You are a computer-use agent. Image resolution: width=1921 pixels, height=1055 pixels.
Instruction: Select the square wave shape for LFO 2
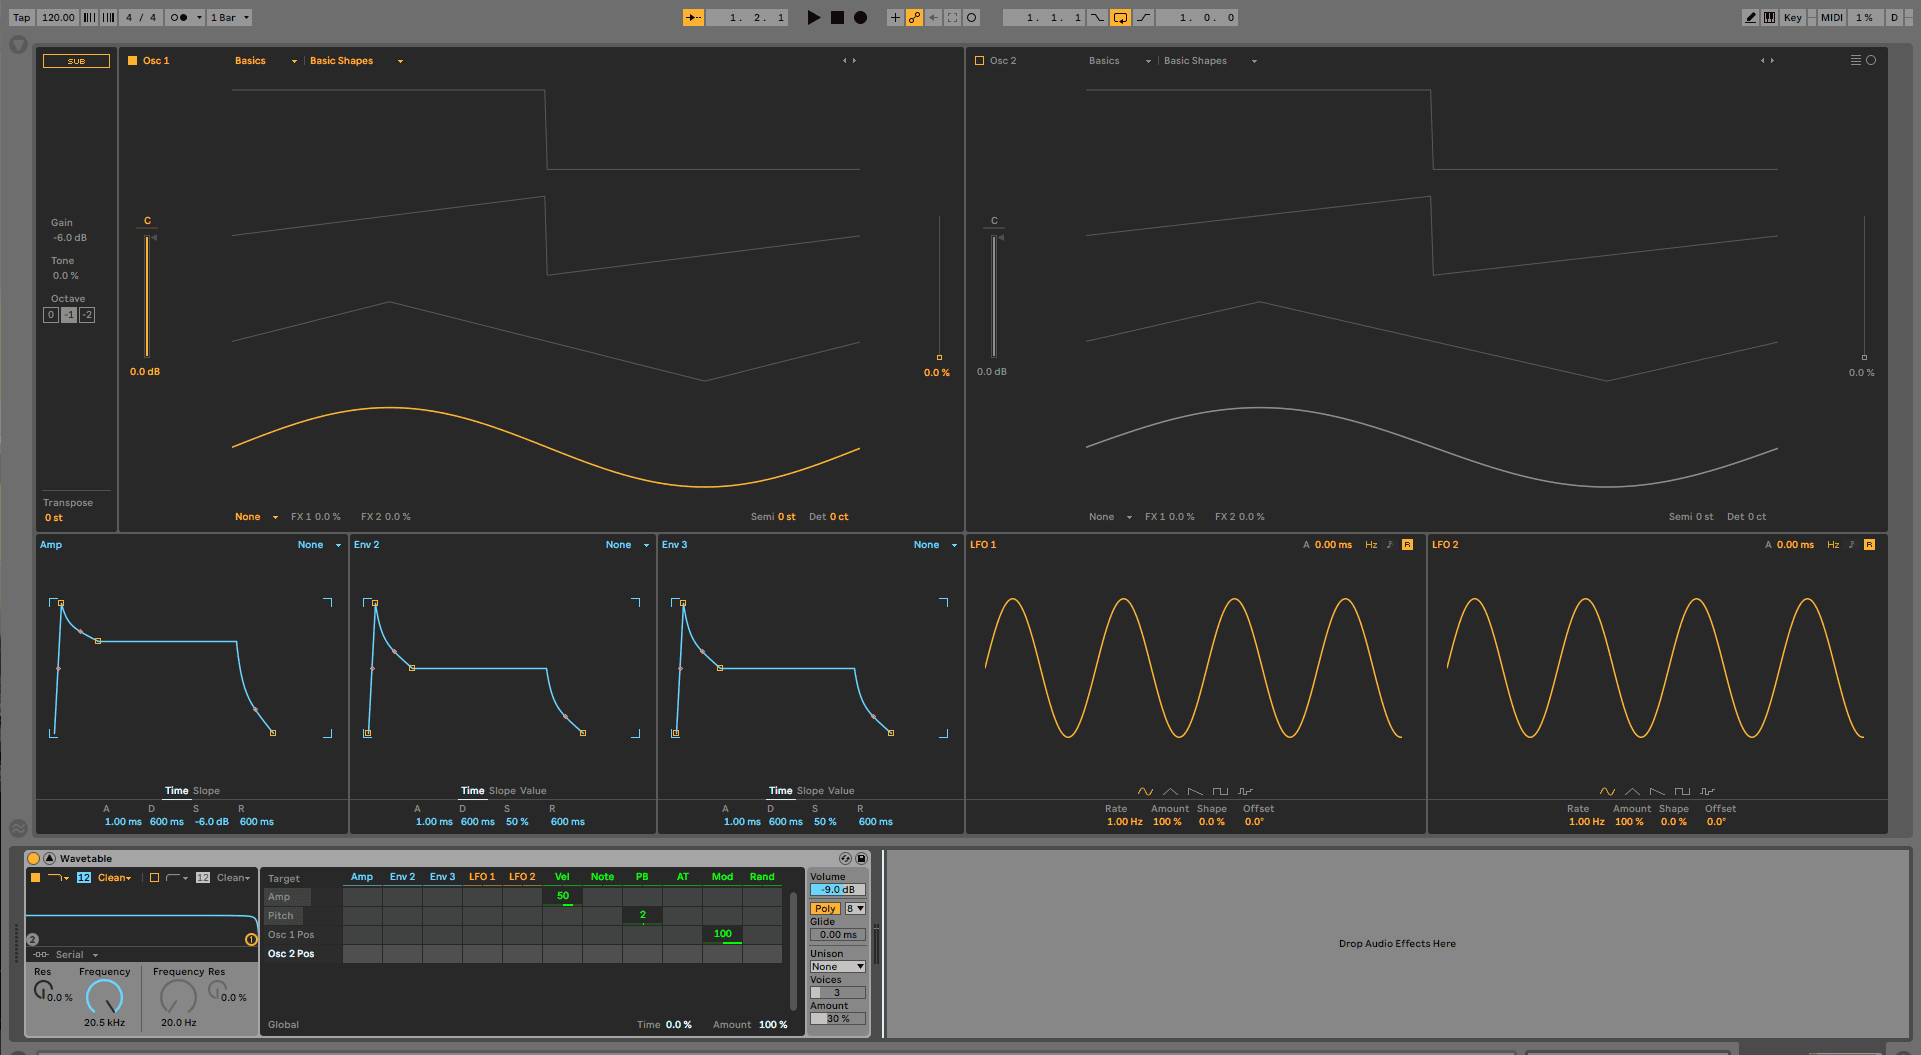coord(1683,791)
